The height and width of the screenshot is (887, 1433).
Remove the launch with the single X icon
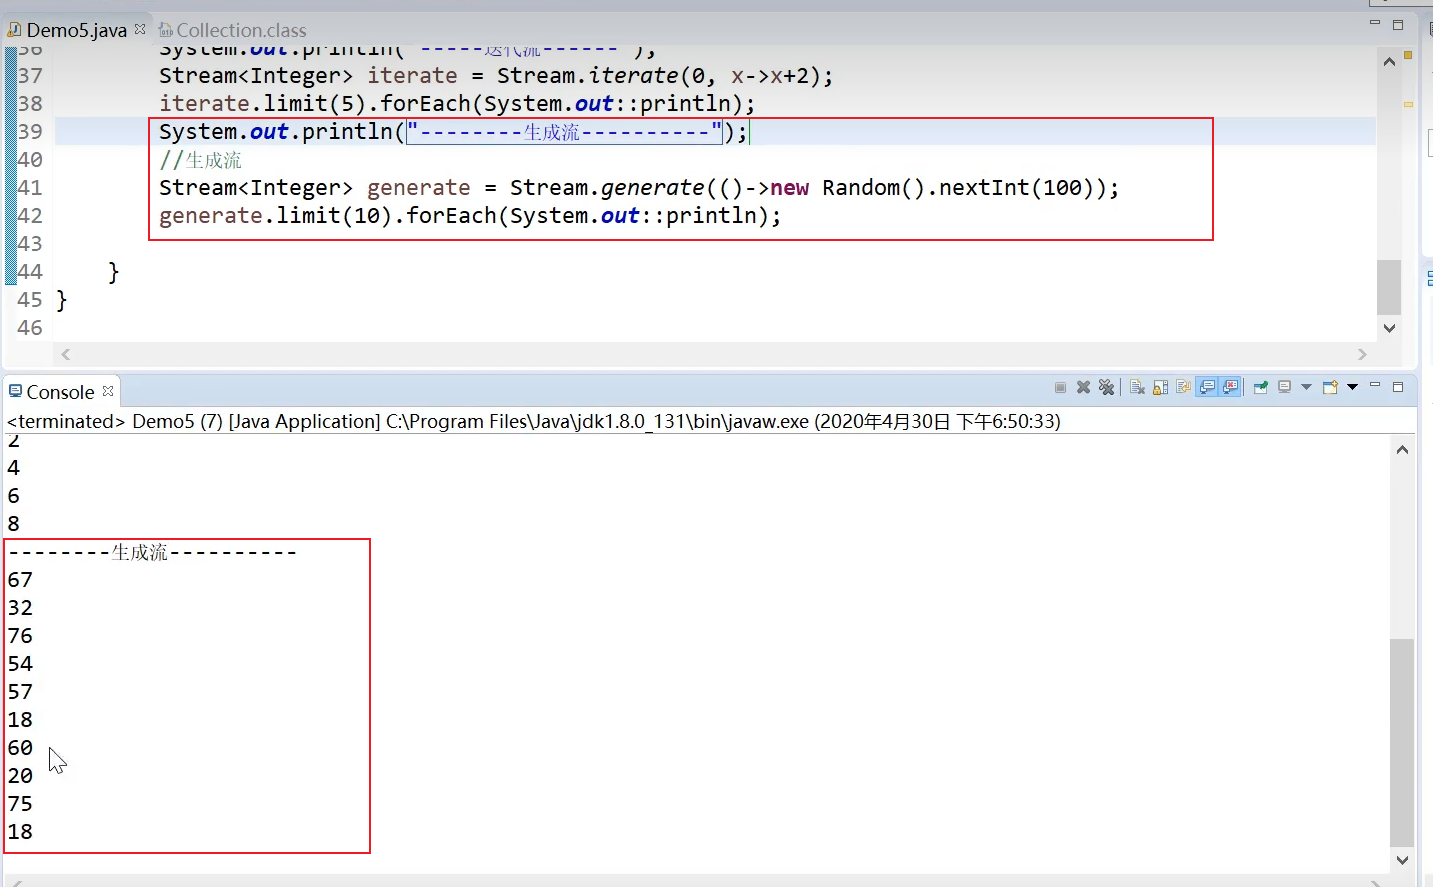click(x=1083, y=388)
